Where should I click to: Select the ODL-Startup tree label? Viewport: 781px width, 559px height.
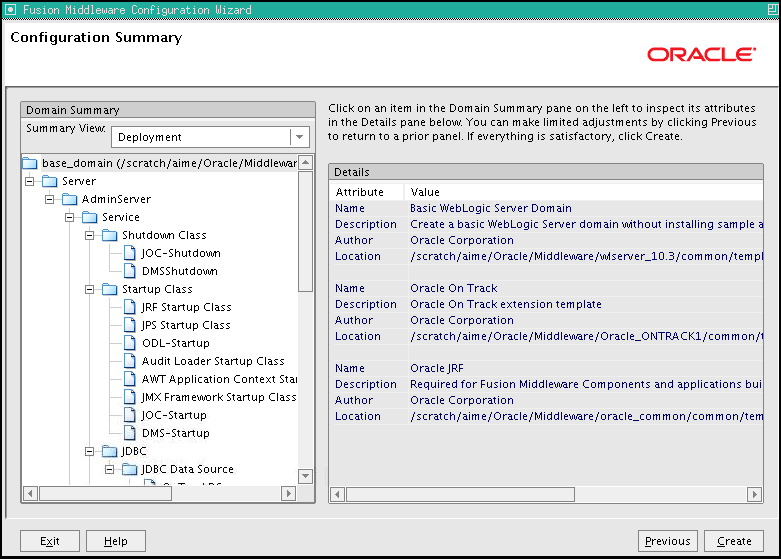pyautogui.click(x=176, y=343)
